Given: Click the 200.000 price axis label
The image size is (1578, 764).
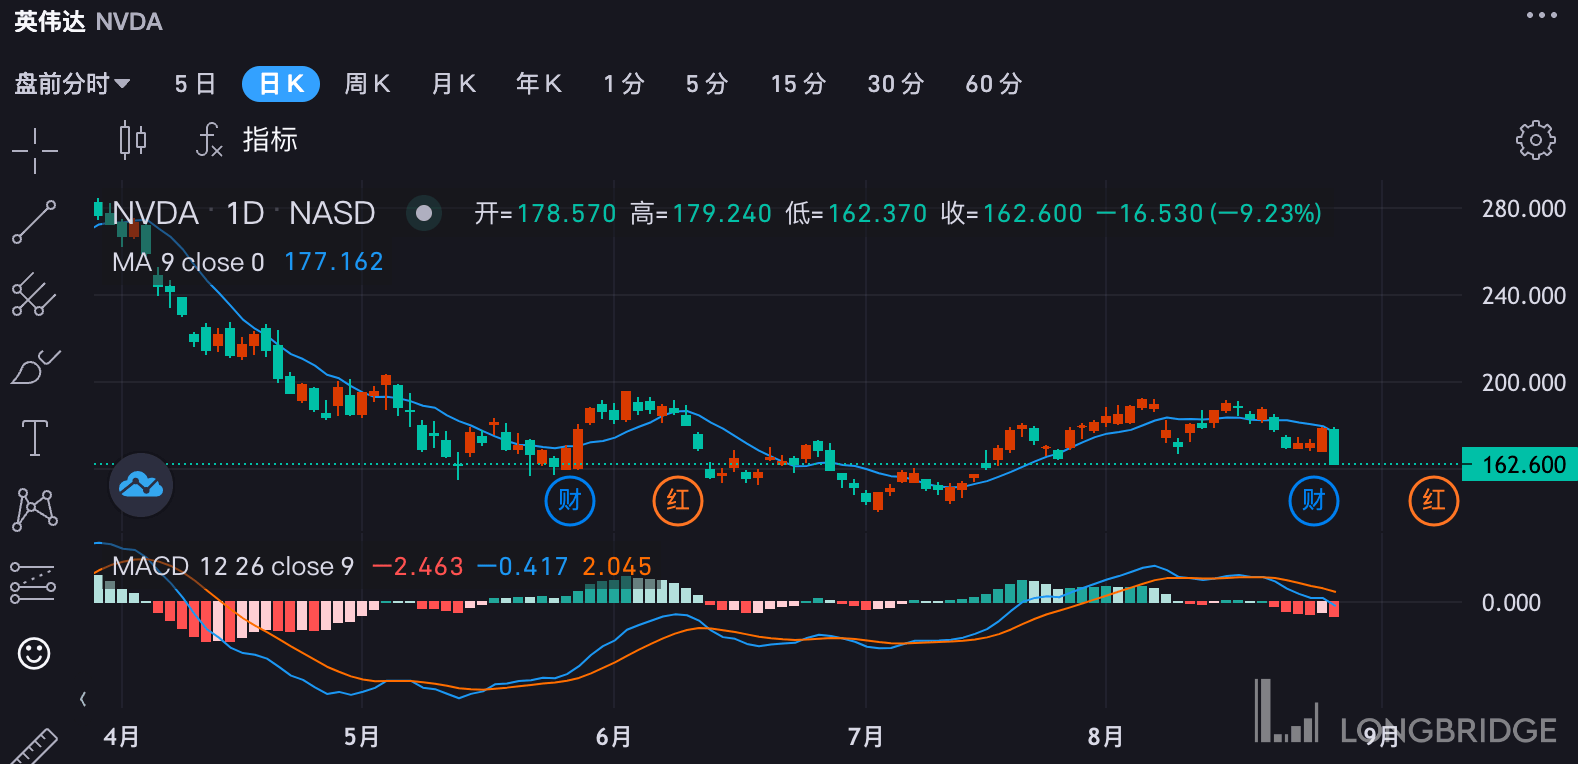Looking at the screenshot, I should tap(1523, 383).
